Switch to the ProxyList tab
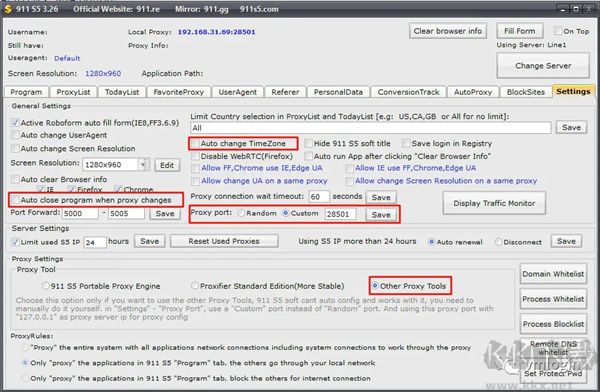600x392 pixels. (73, 92)
